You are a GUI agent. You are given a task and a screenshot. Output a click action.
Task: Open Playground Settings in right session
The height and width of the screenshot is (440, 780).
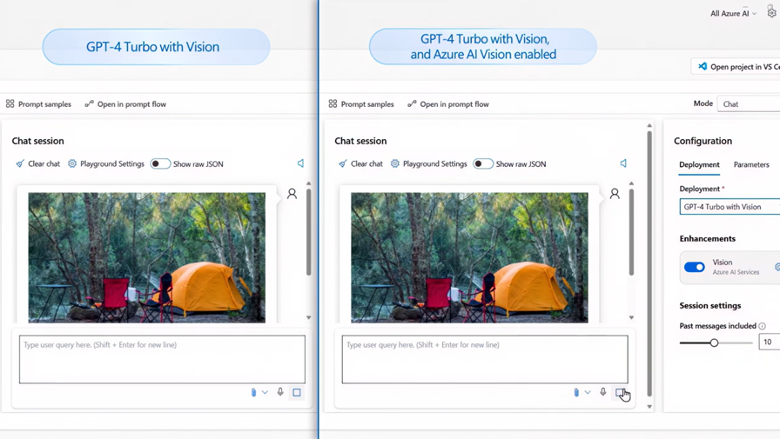(429, 164)
